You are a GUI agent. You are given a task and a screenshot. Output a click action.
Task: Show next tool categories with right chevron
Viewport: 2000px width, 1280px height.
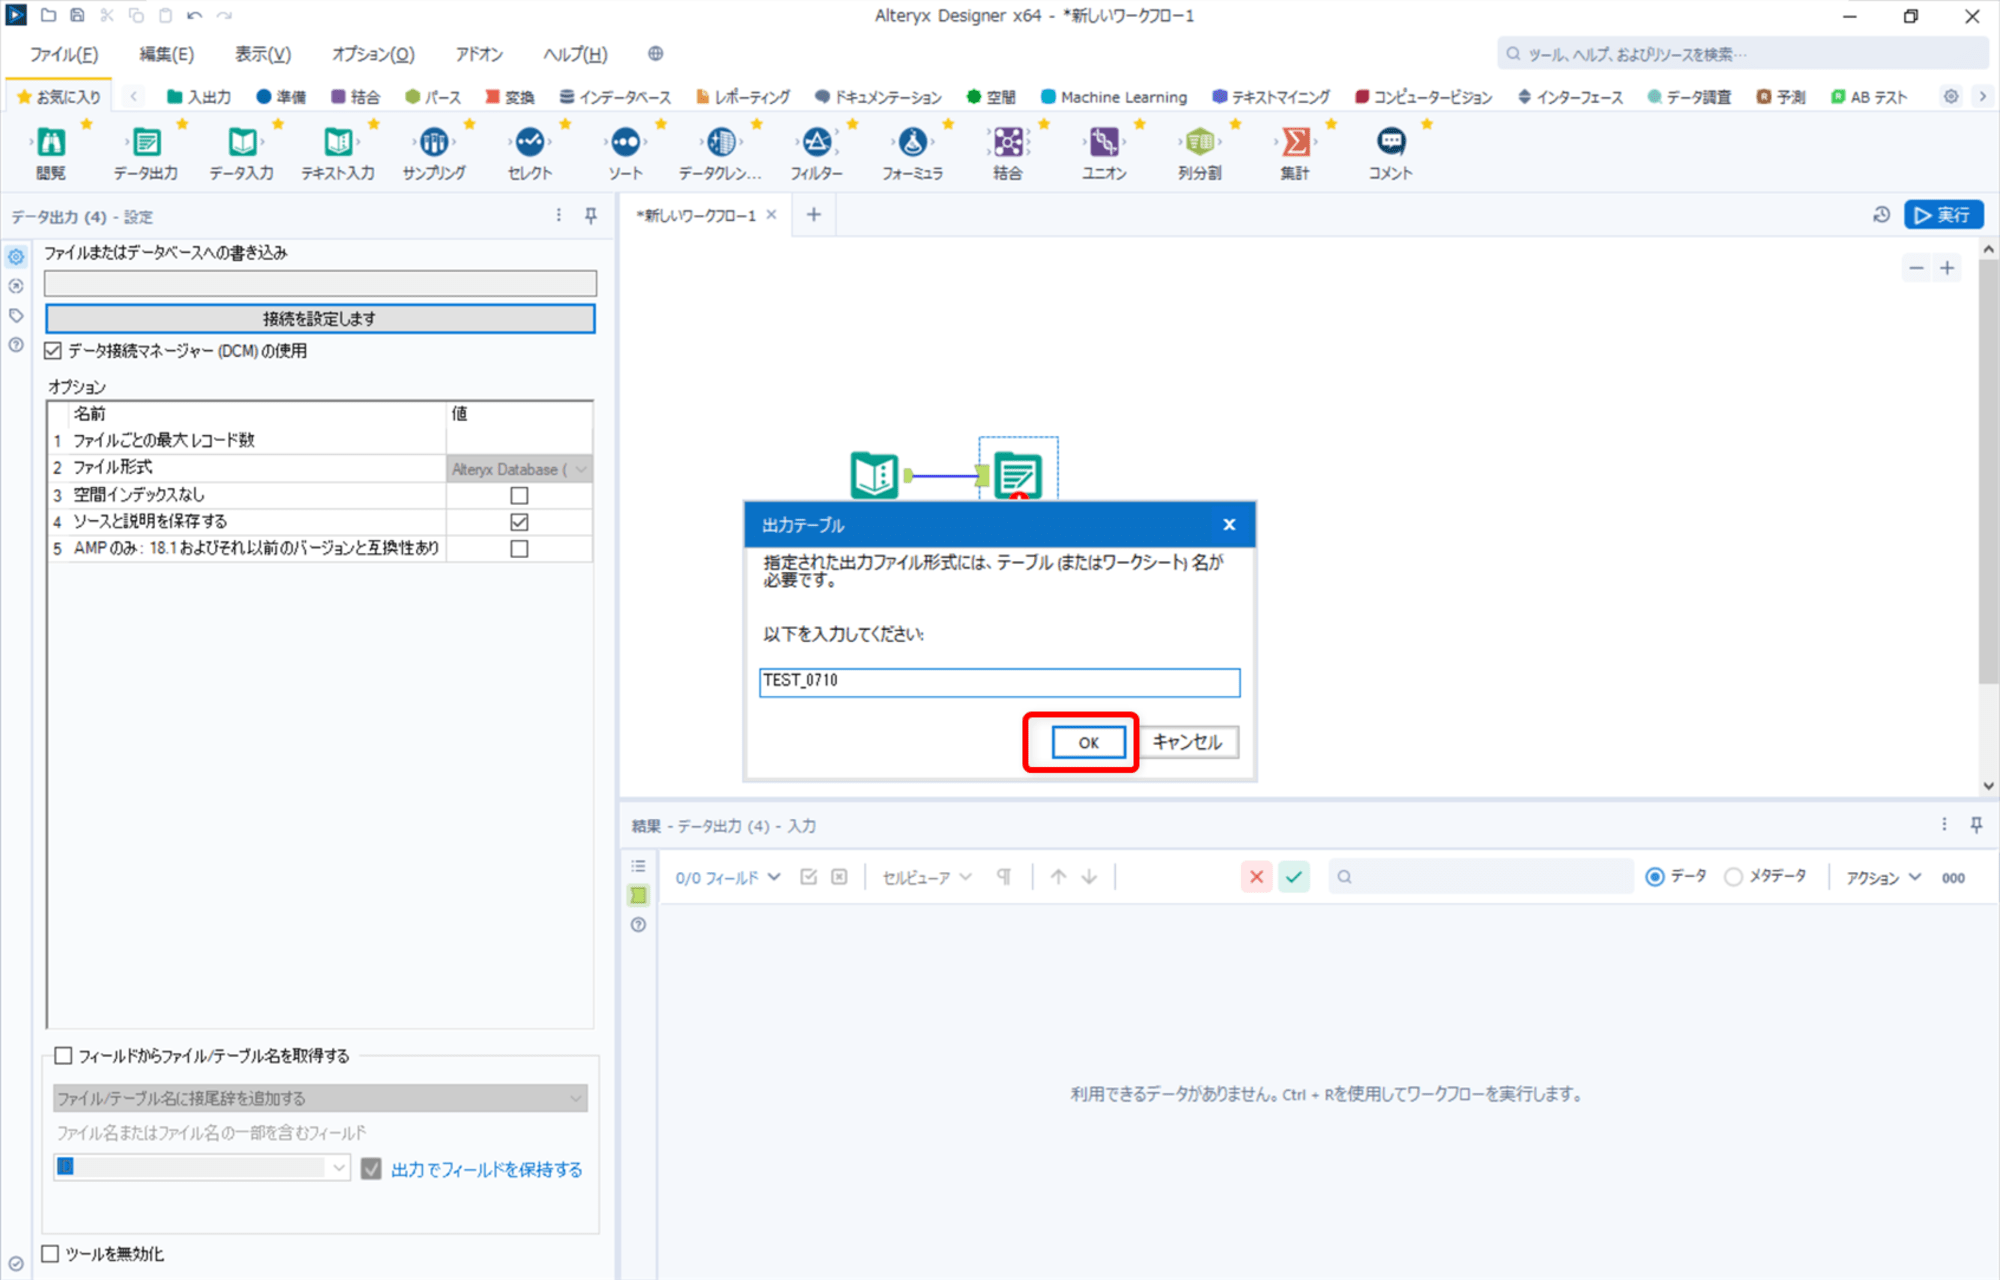(x=1982, y=97)
